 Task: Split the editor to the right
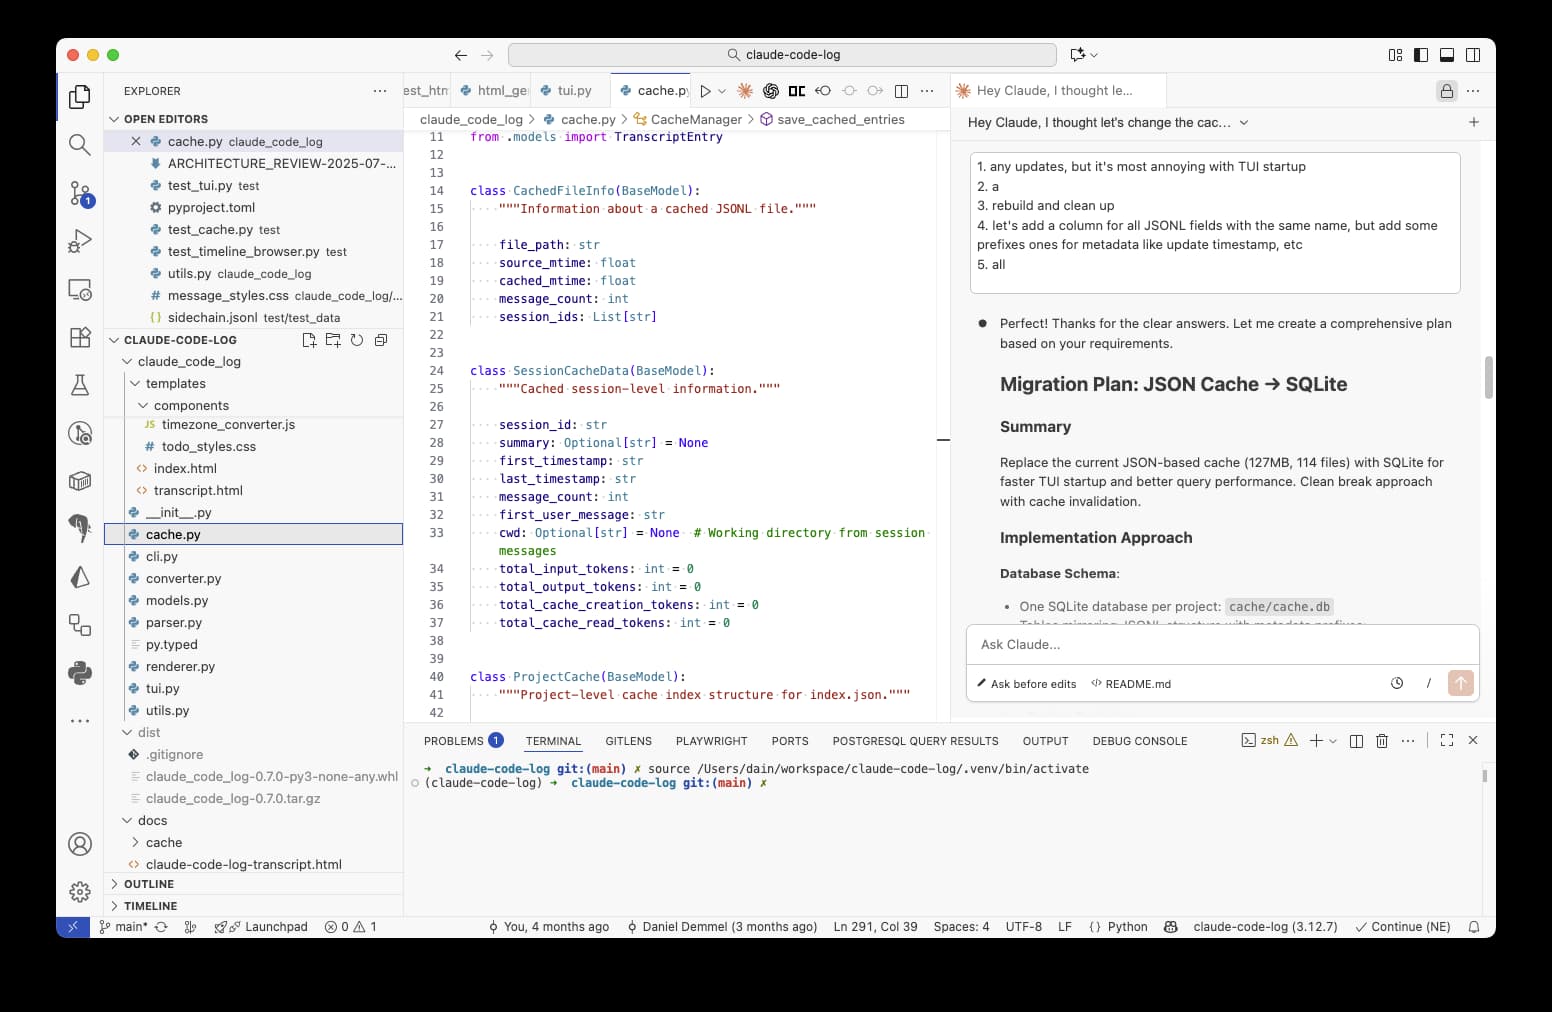click(901, 91)
